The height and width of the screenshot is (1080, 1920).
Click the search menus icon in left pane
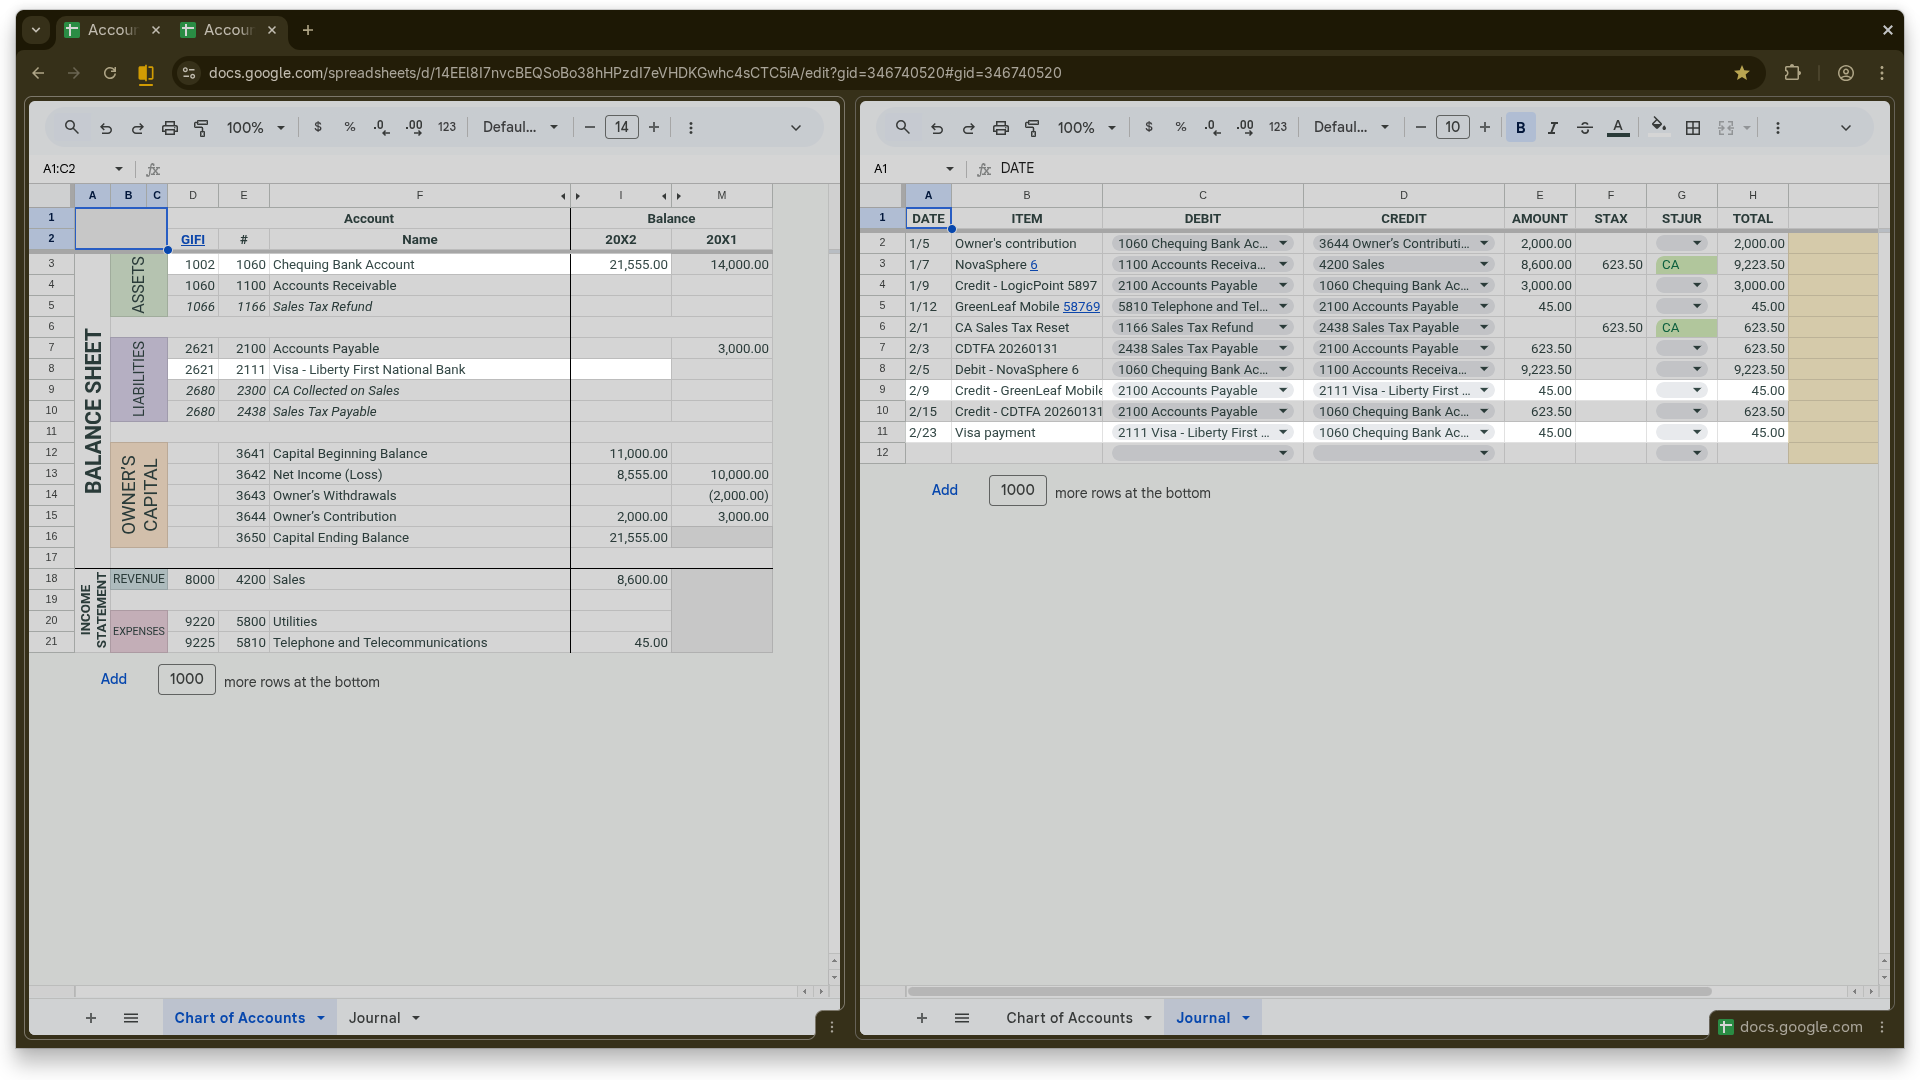point(71,128)
